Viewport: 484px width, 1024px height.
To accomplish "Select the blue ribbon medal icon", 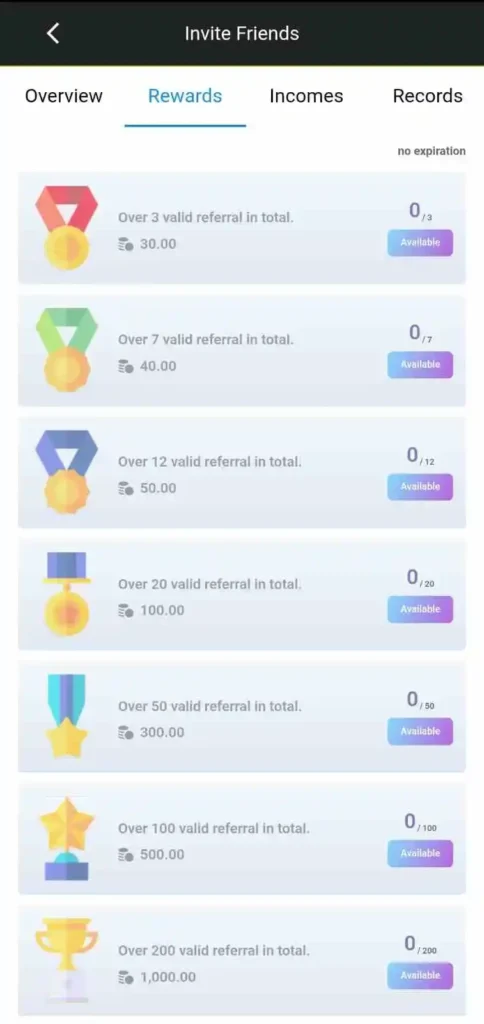I will click(x=66, y=470).
